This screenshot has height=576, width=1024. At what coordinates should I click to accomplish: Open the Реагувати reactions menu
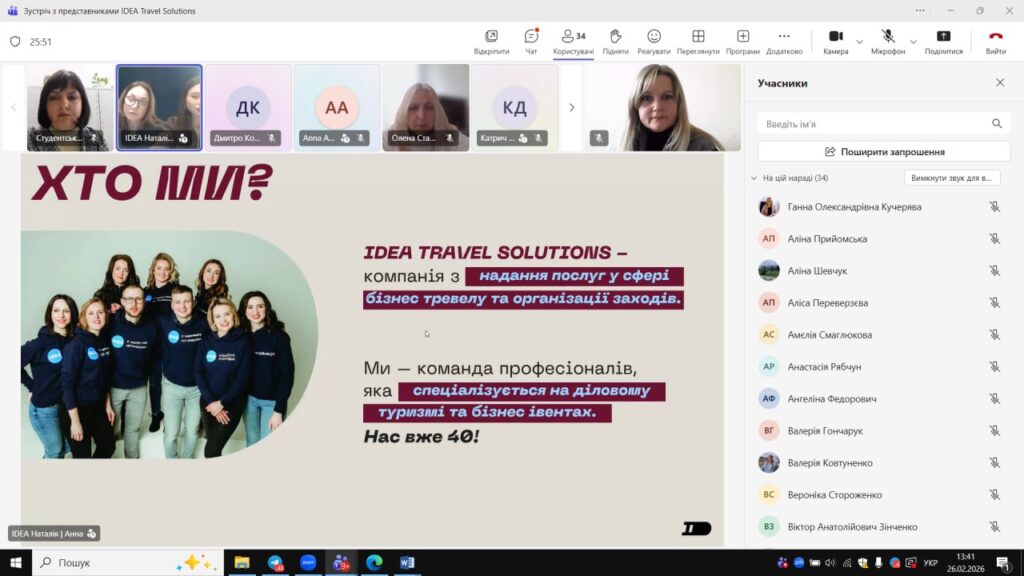click(x=654, y=41)
